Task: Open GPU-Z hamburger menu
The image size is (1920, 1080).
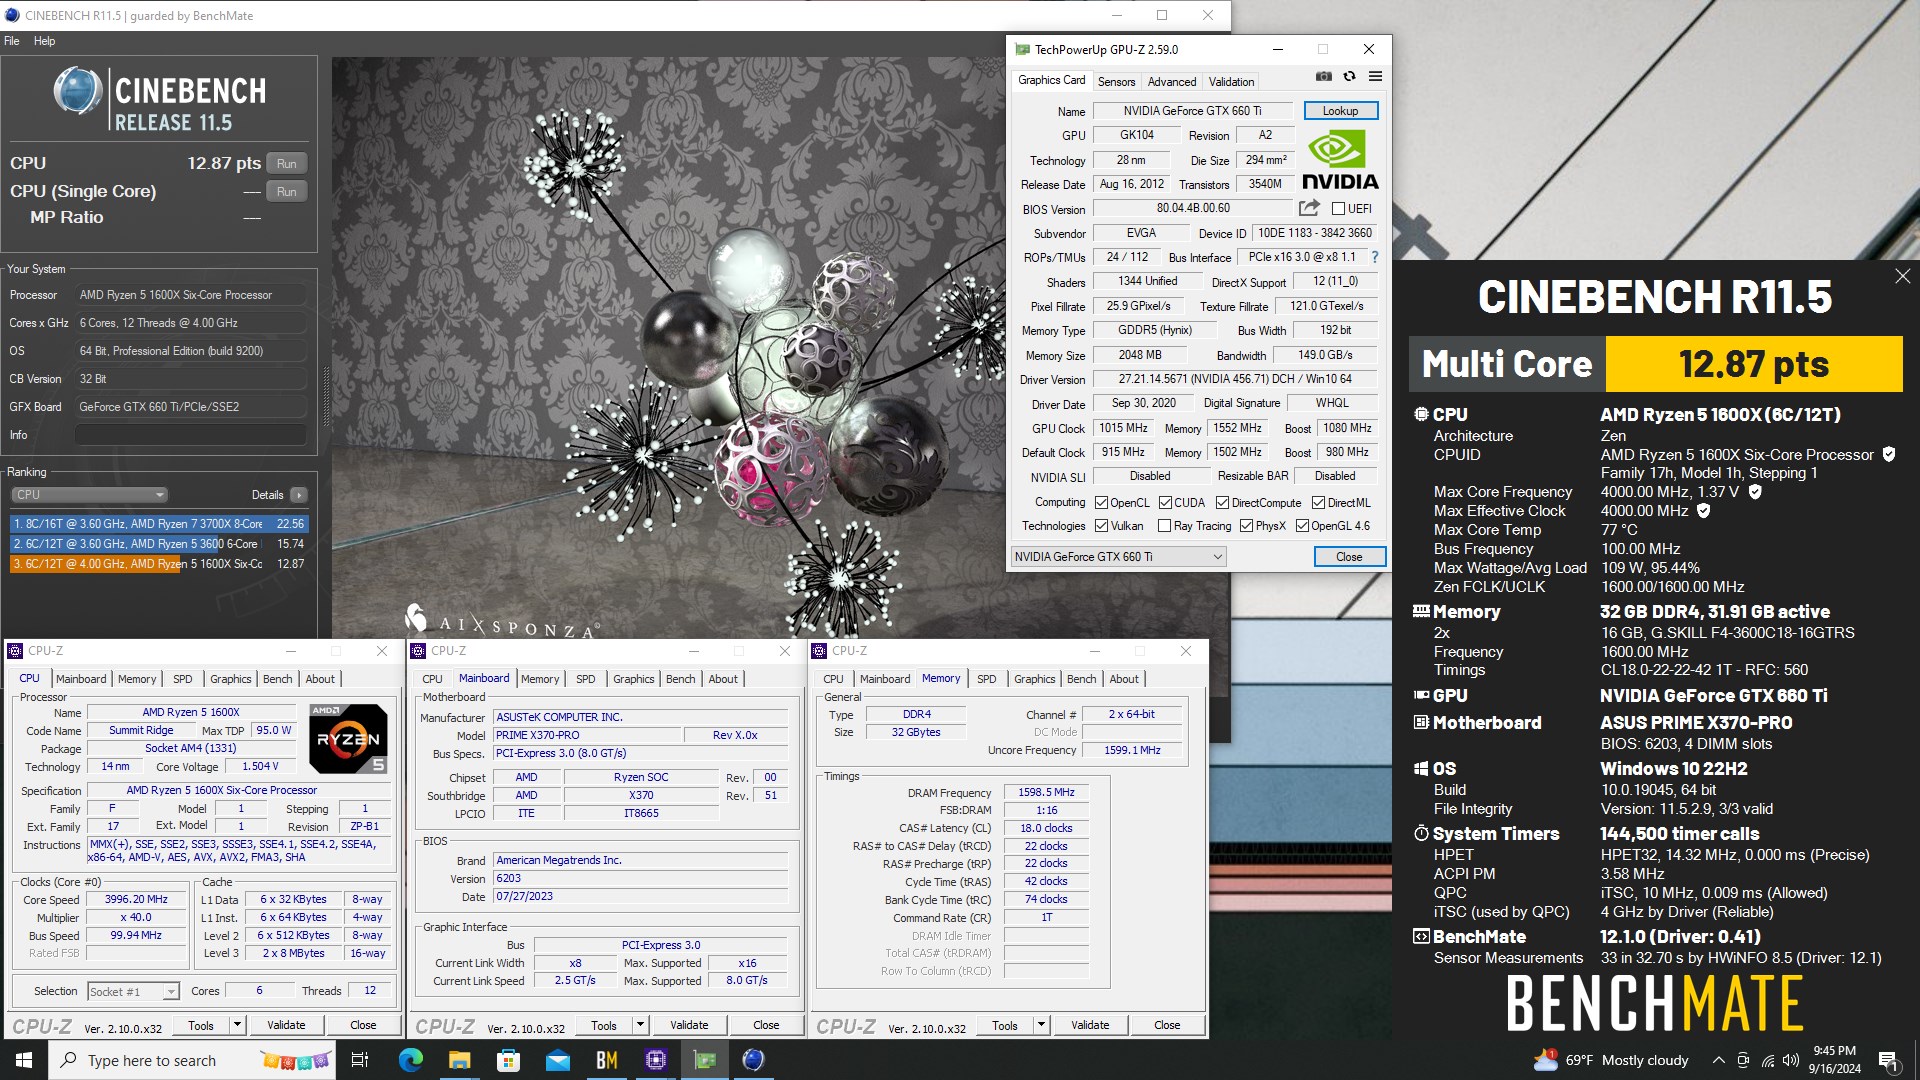Action: click(x=1375, y=77)
